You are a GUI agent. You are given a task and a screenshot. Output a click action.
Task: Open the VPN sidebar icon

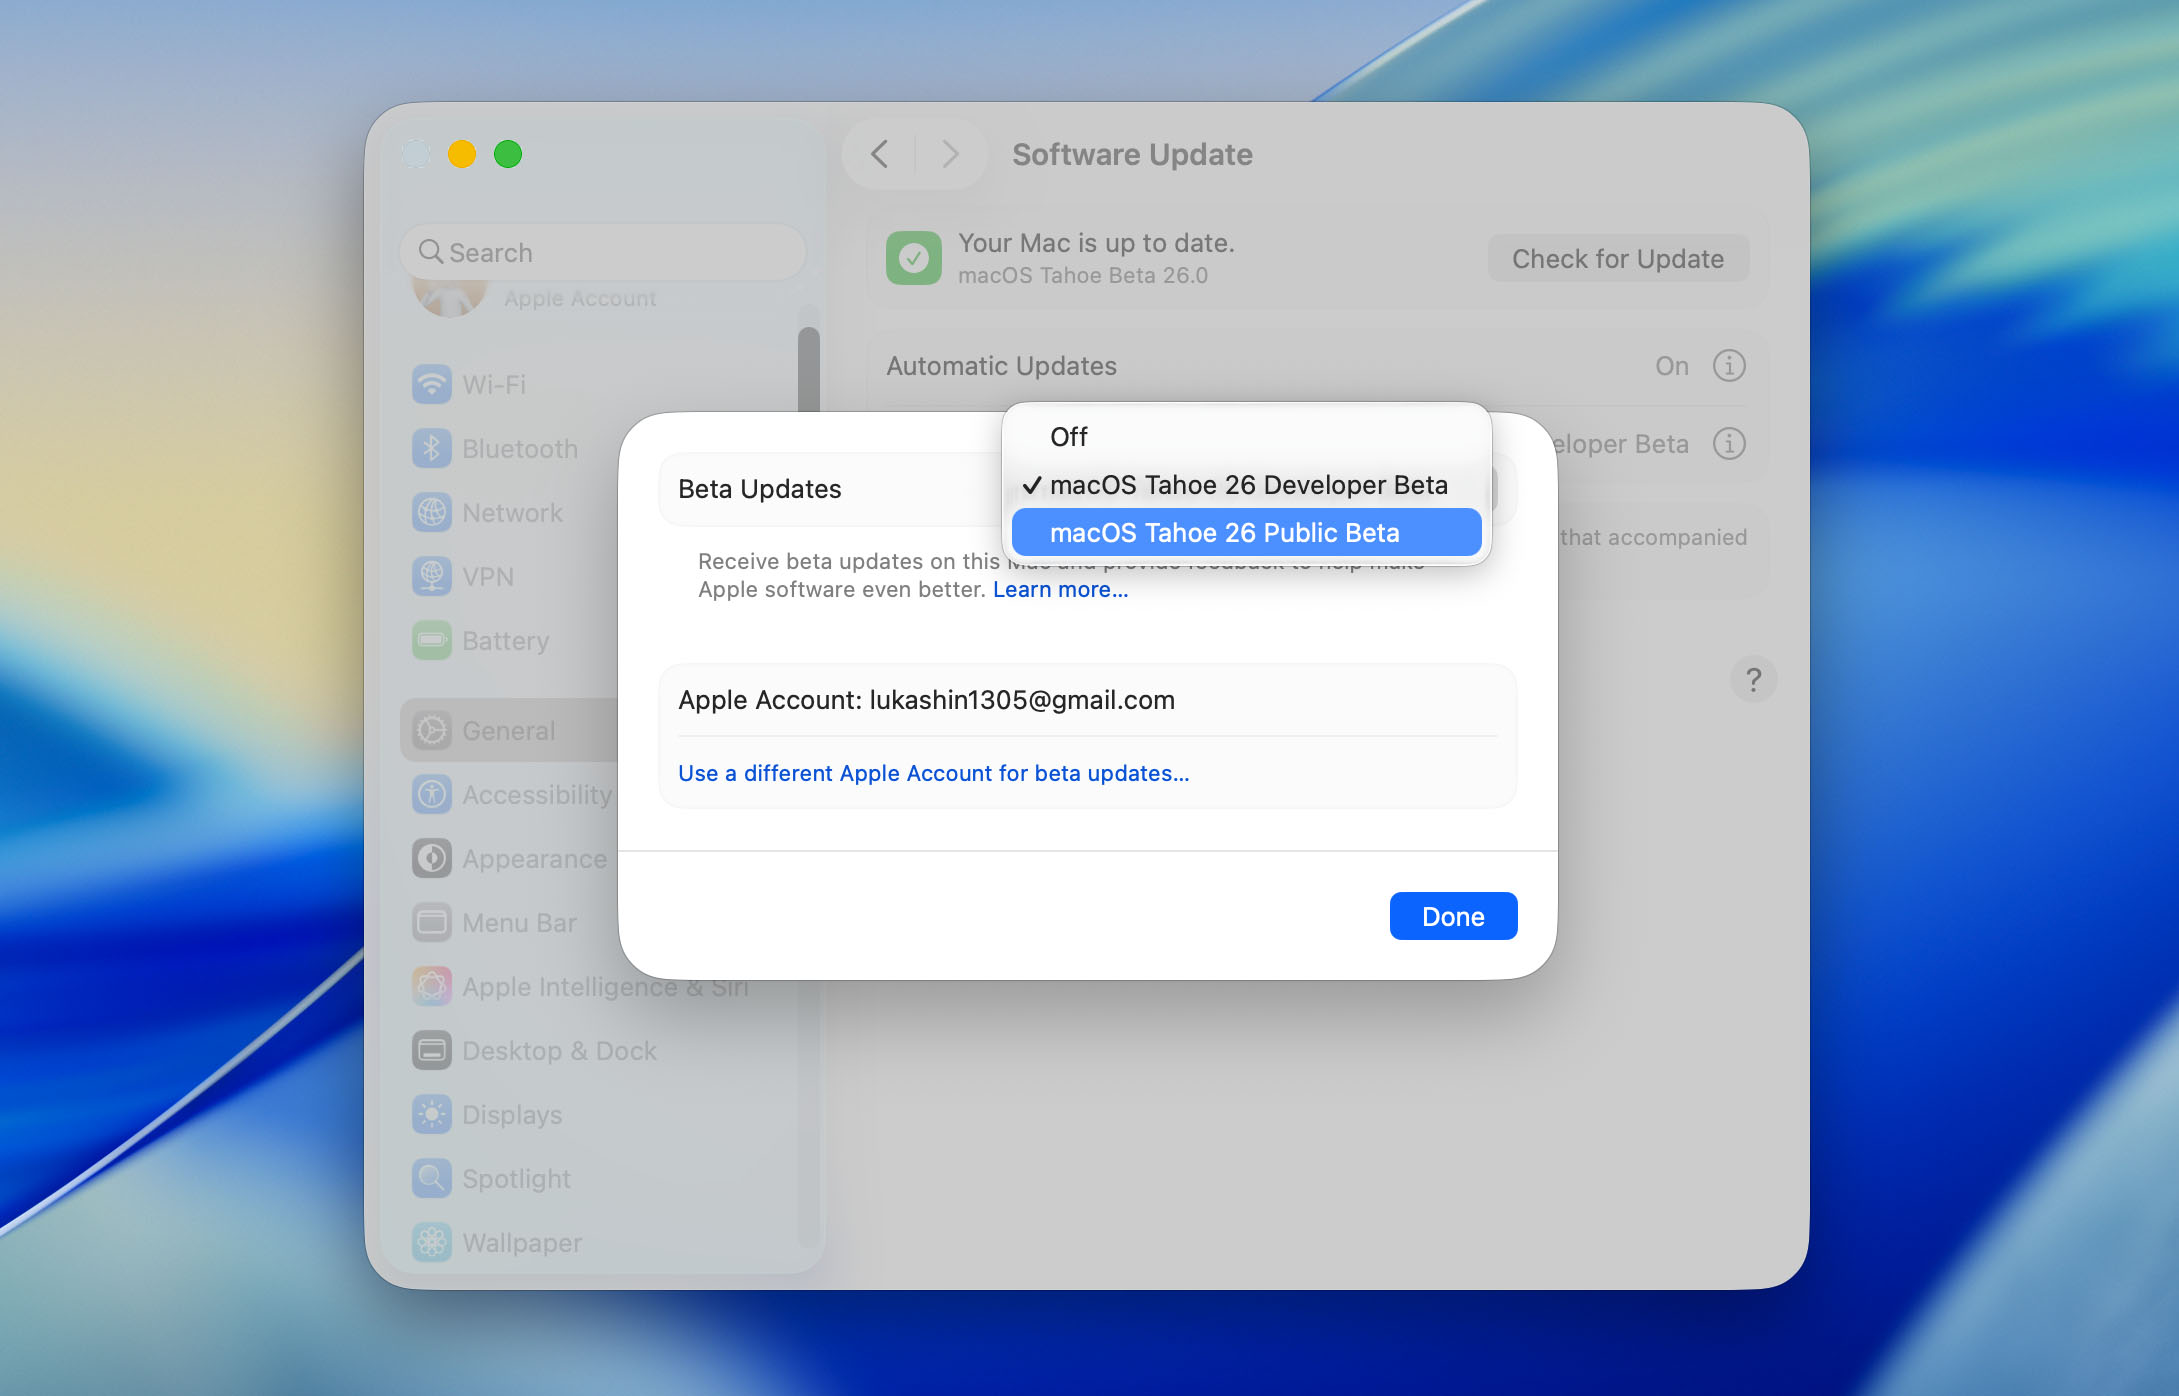[432, 576]
